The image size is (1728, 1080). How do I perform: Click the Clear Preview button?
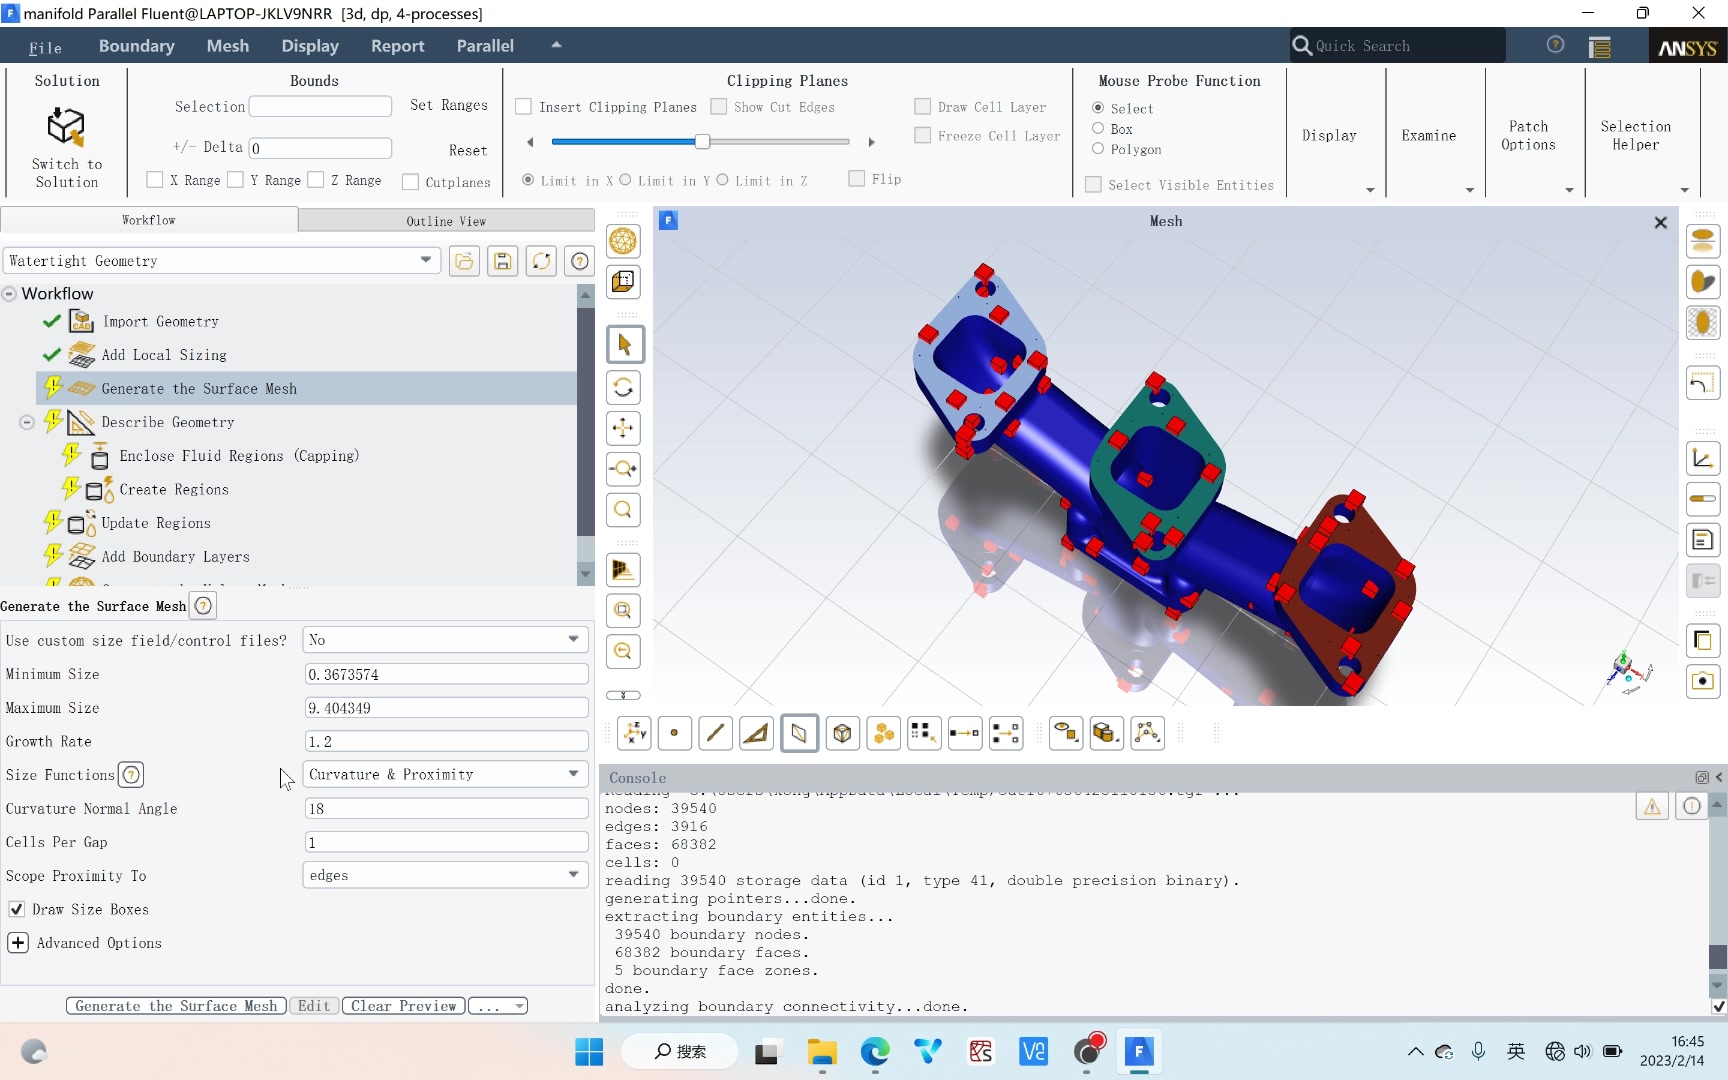click(x=402, y=1006)
